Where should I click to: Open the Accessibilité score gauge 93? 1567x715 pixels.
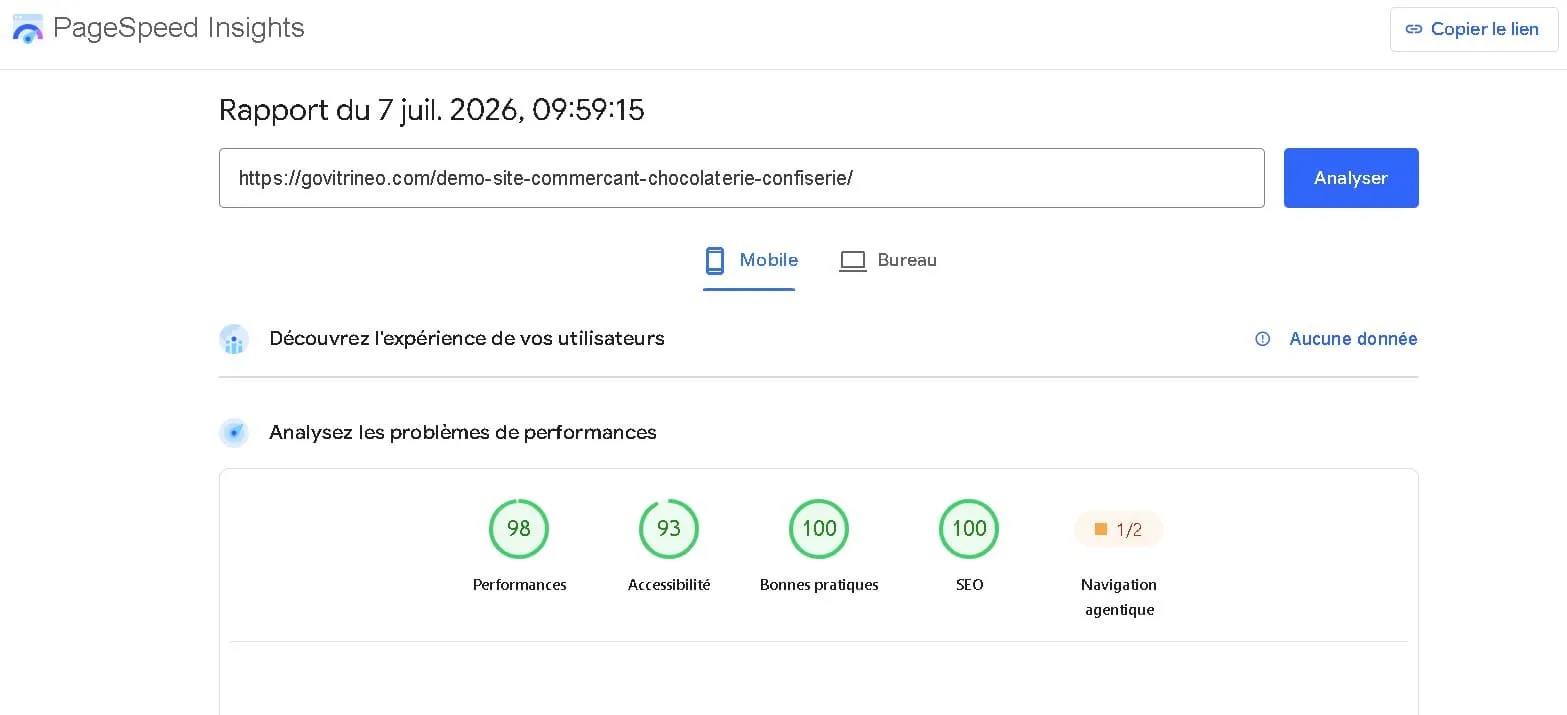[x=669, y=528]
